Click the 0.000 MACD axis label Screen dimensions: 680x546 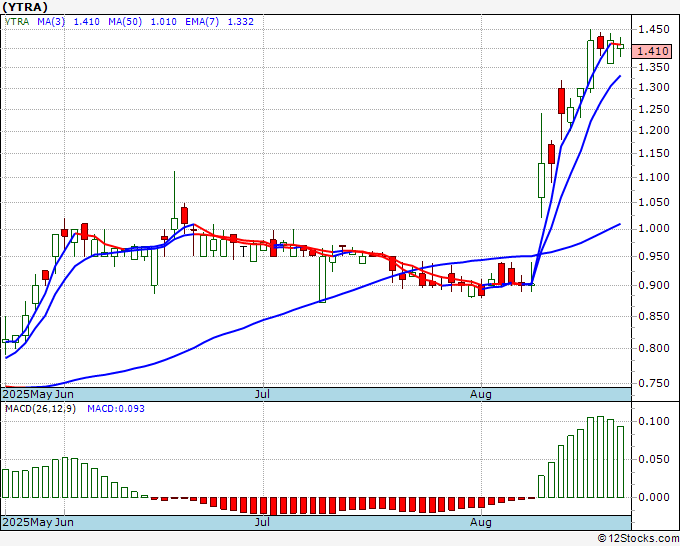654,497
